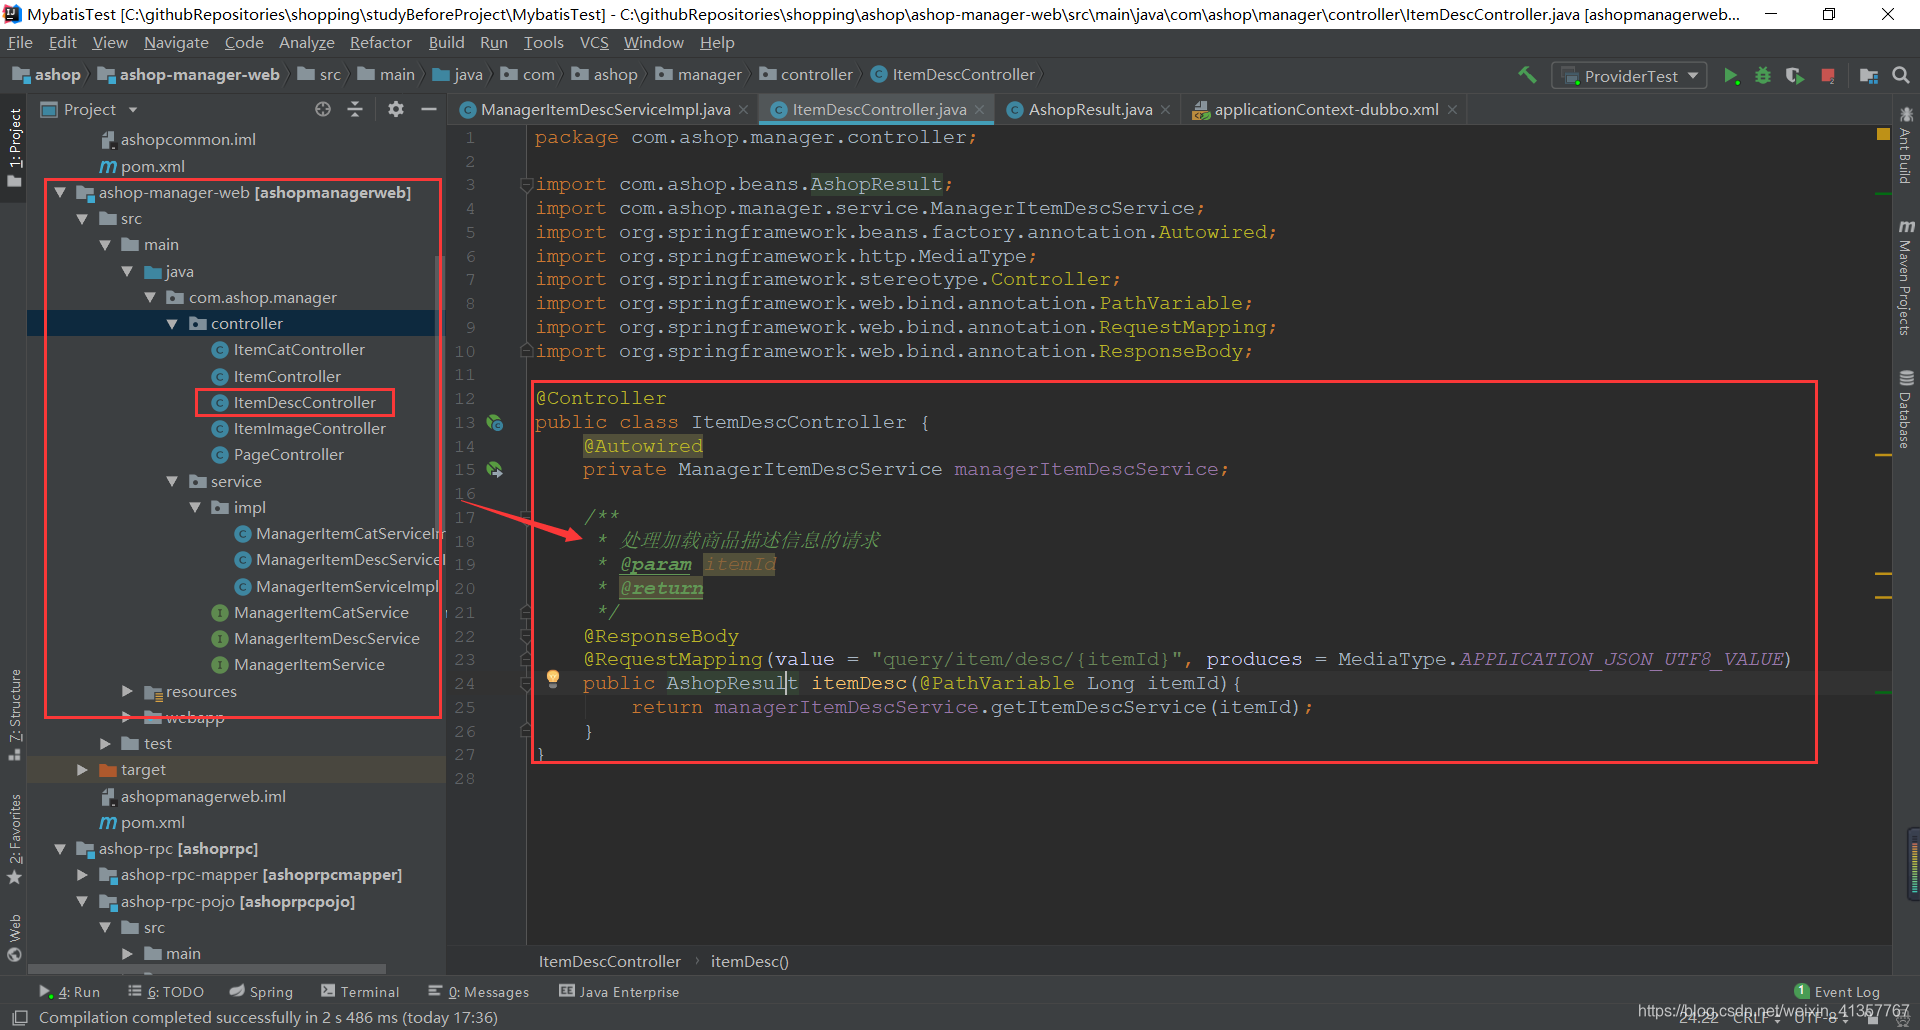
Task: Click the bean gutter icon on line 13
Action: [x=495, y=422]
